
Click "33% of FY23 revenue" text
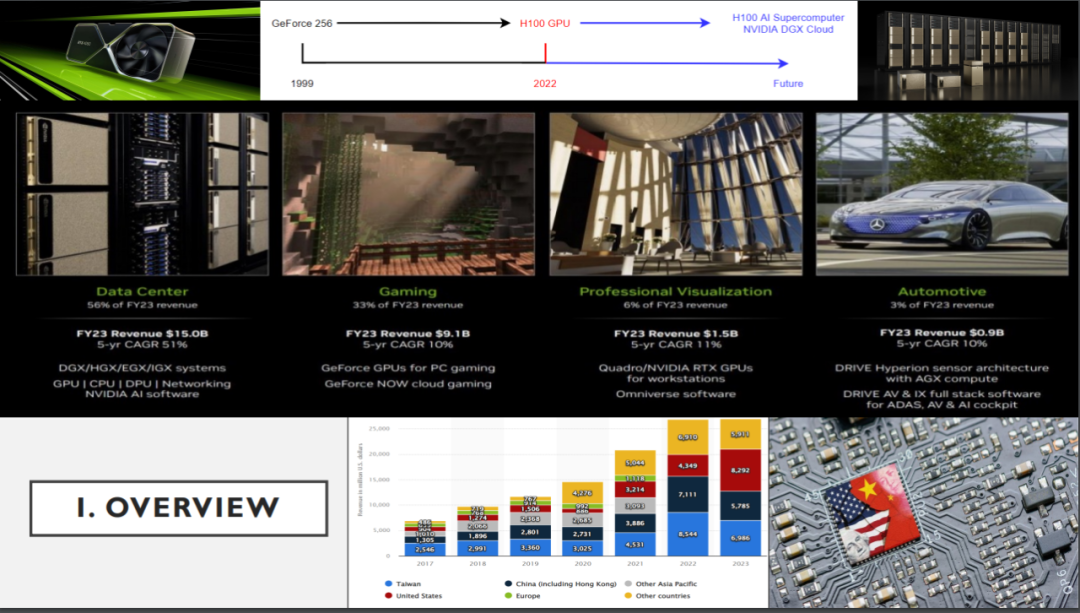click(408, 305)
